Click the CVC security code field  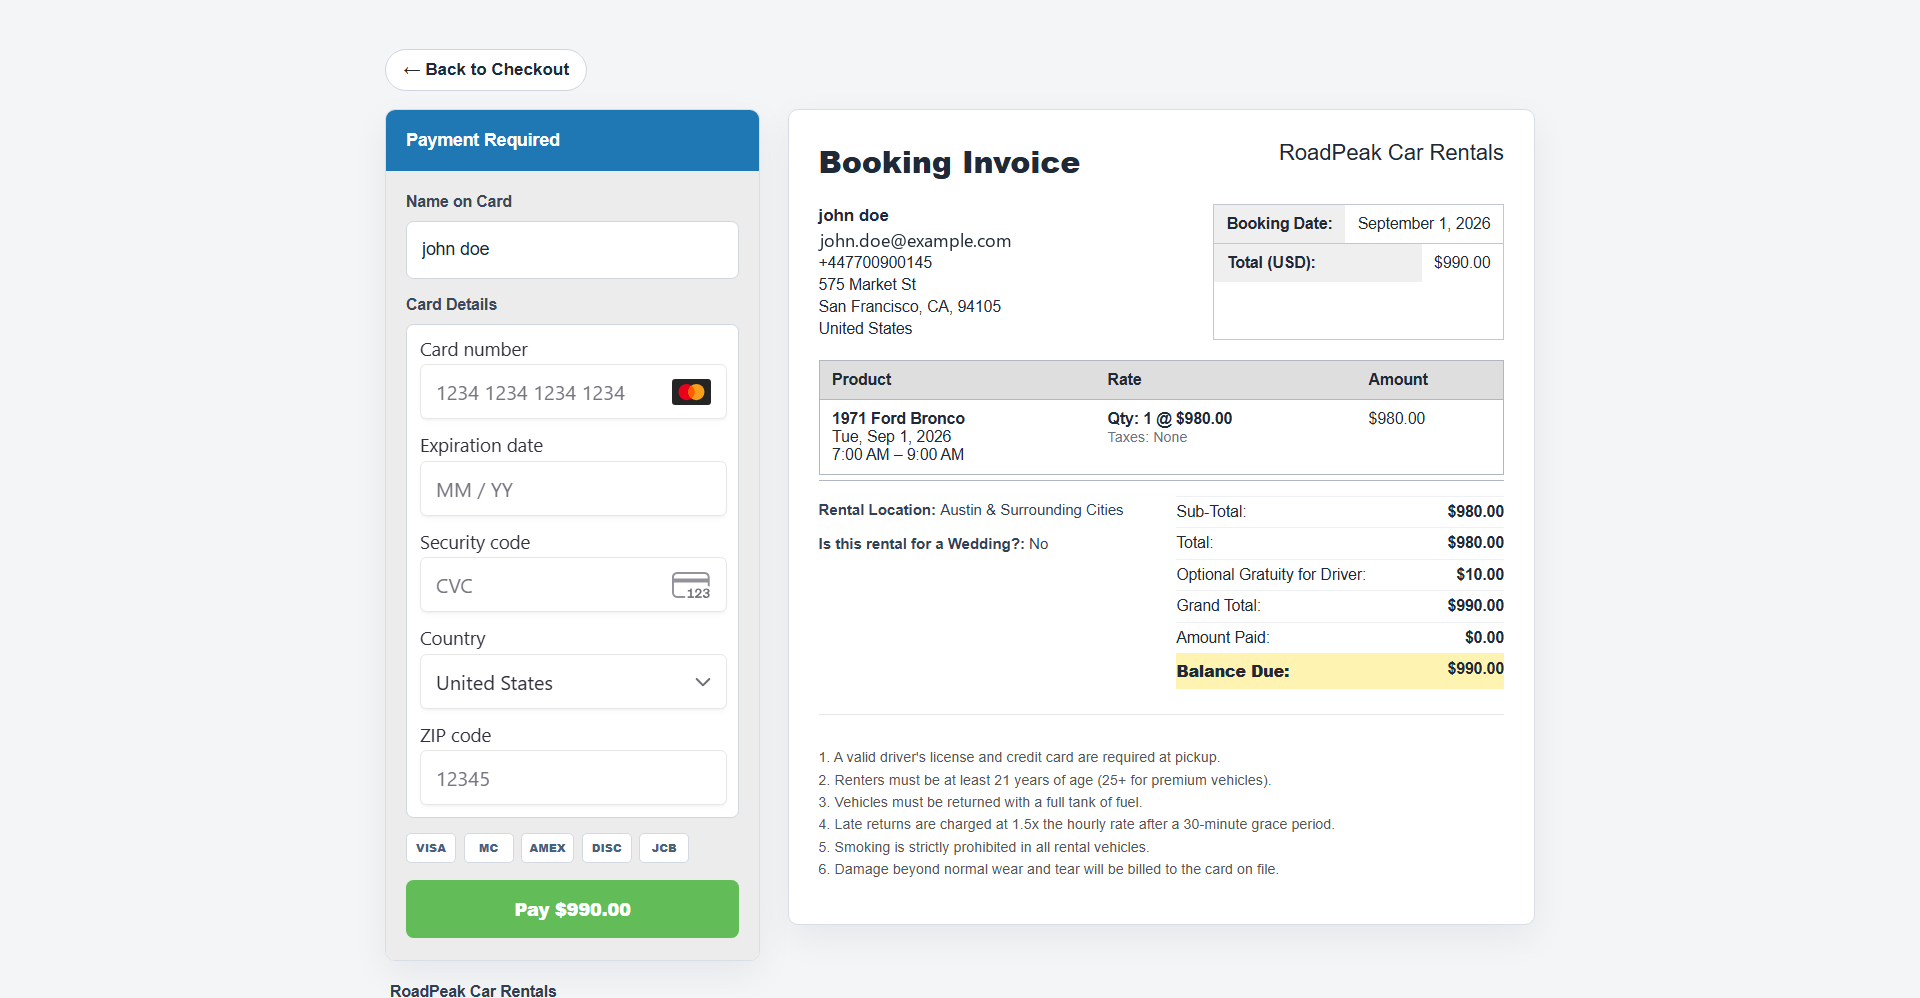pos(573,585)
